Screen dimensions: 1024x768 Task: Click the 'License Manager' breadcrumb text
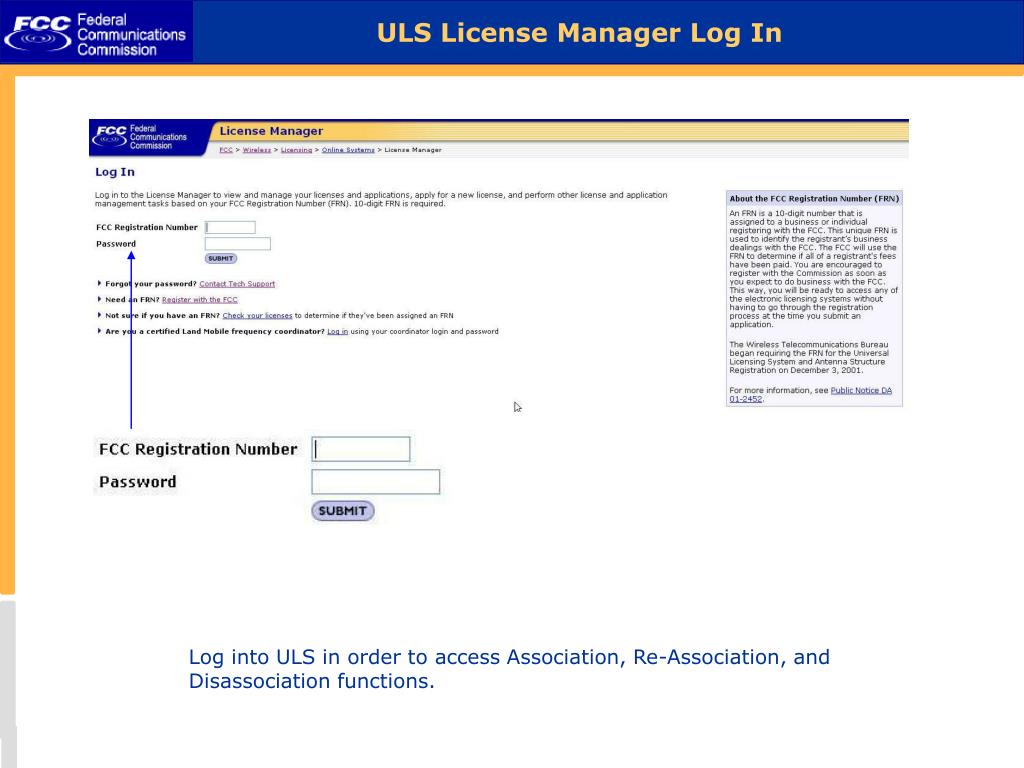(413, 150)
